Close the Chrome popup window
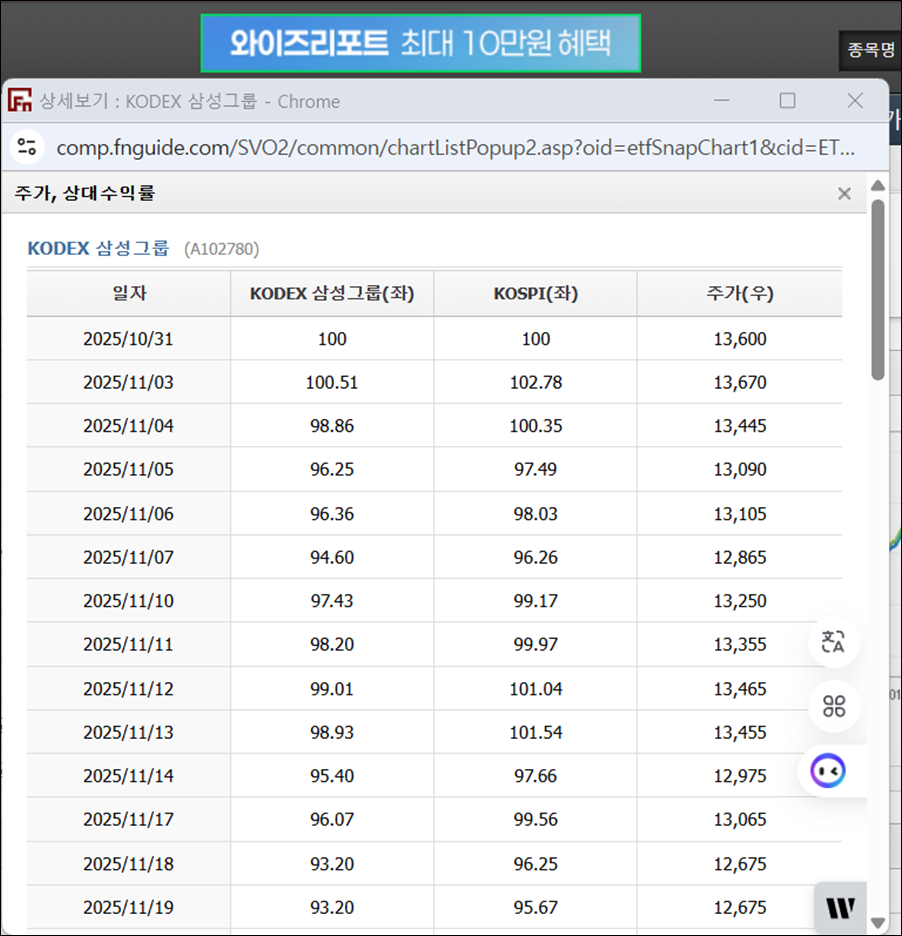 pos(855,100)
